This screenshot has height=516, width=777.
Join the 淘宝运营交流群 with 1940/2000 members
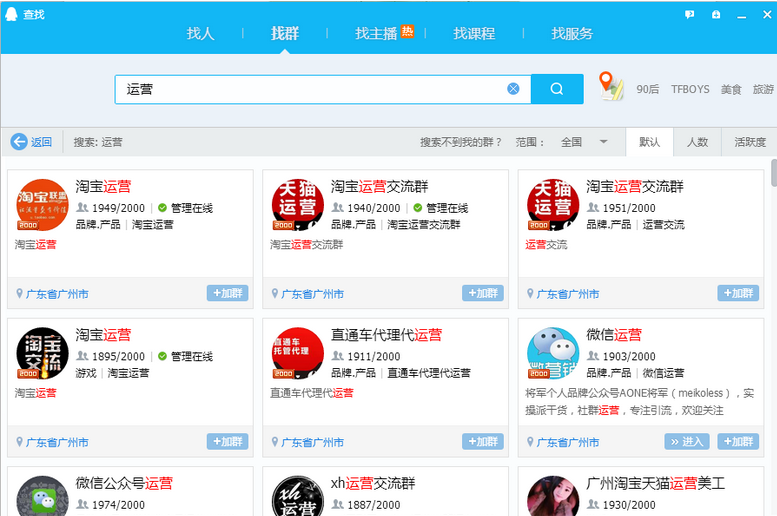[483, 293]
